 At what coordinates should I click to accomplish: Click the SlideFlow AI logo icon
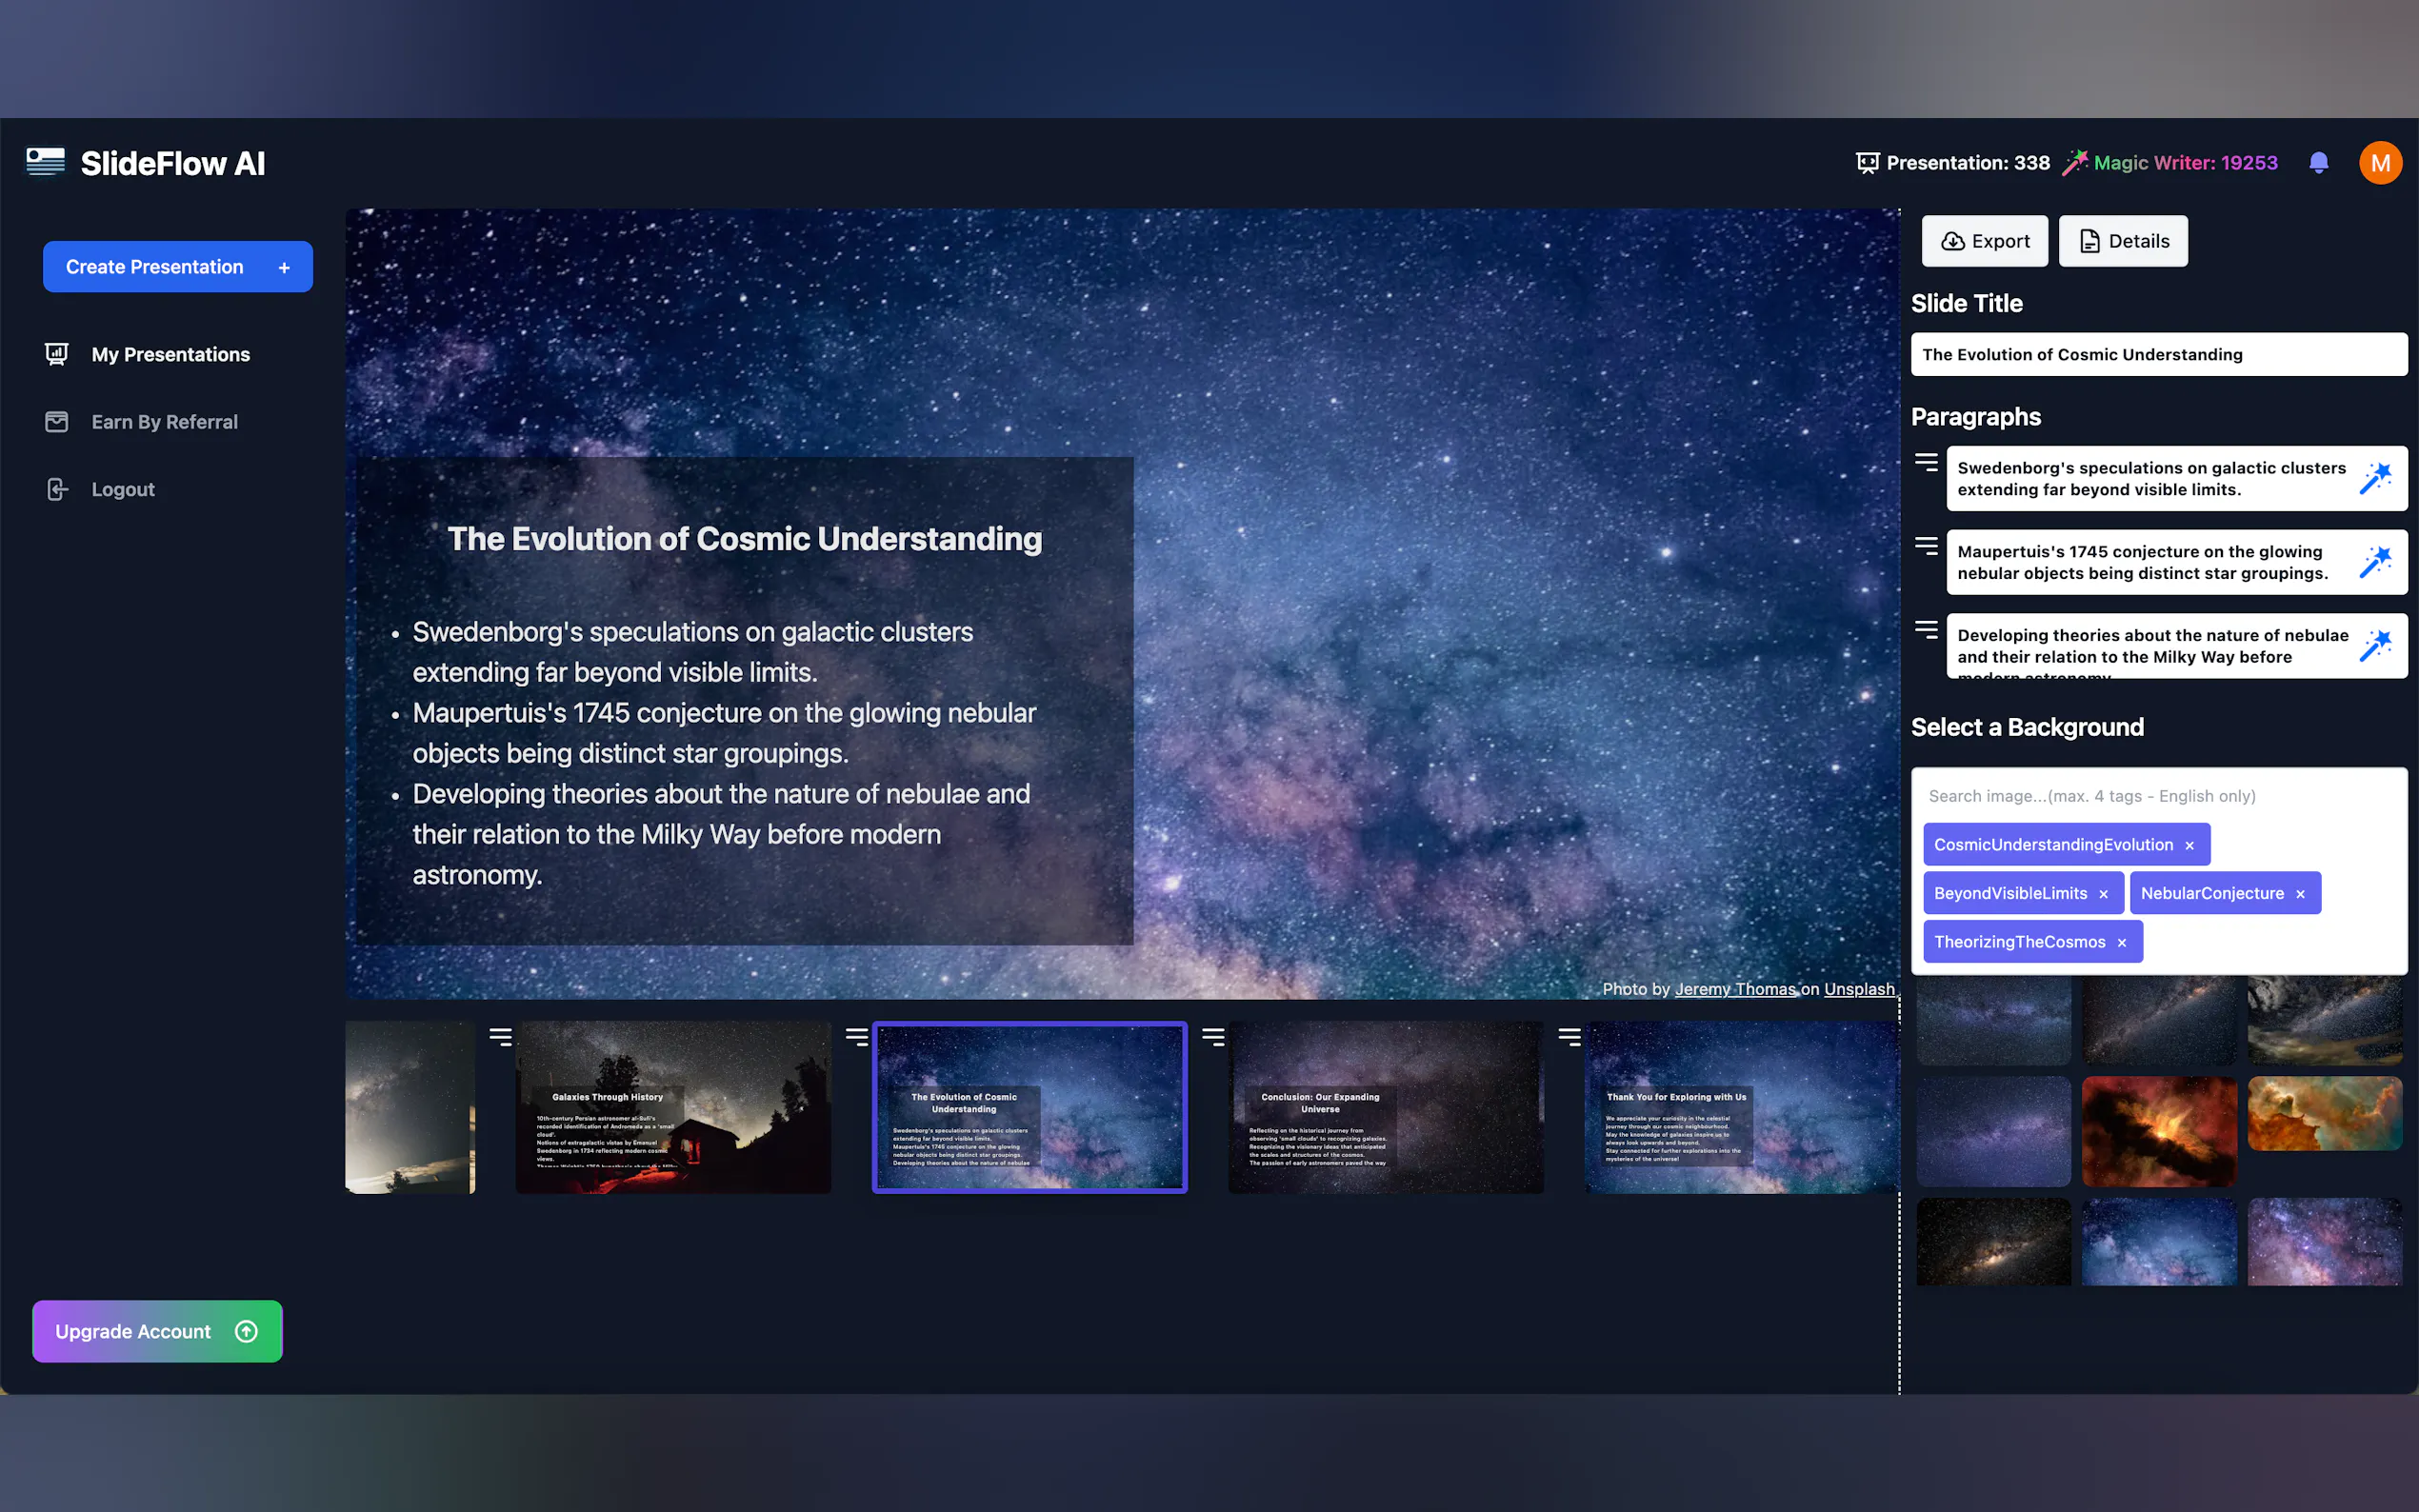tap(45, 162)
